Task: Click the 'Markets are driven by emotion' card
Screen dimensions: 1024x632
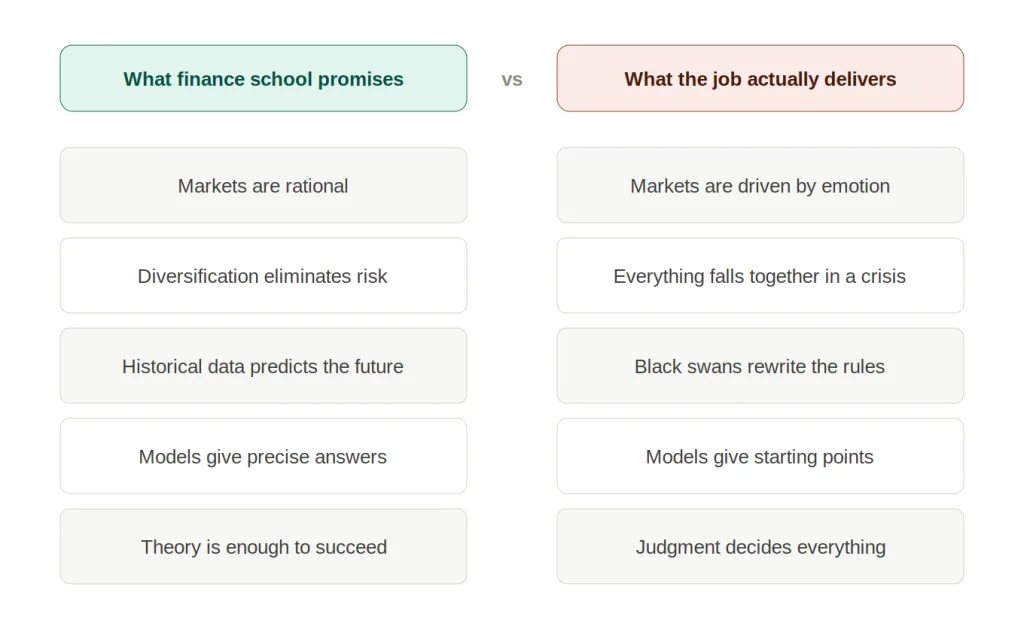Action: pyautogui.click(x=760, y=185)
